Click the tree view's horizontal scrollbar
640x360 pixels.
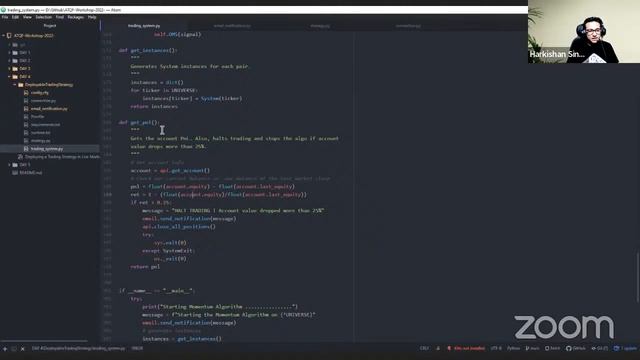coord(44,341)
